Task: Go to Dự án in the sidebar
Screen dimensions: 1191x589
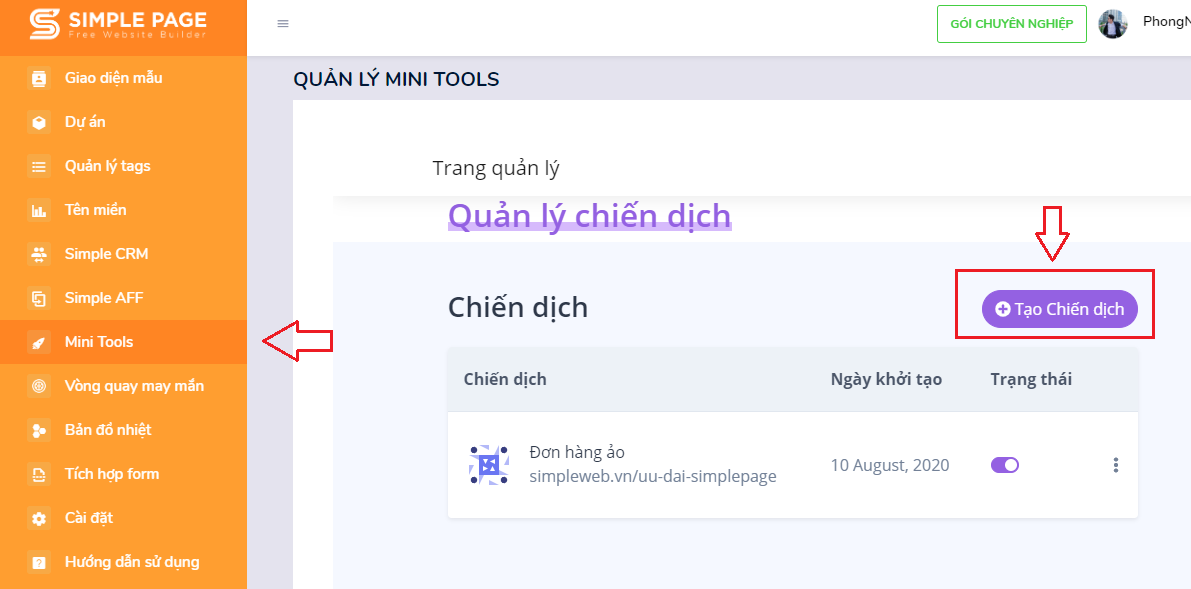Action: (123, 122)
